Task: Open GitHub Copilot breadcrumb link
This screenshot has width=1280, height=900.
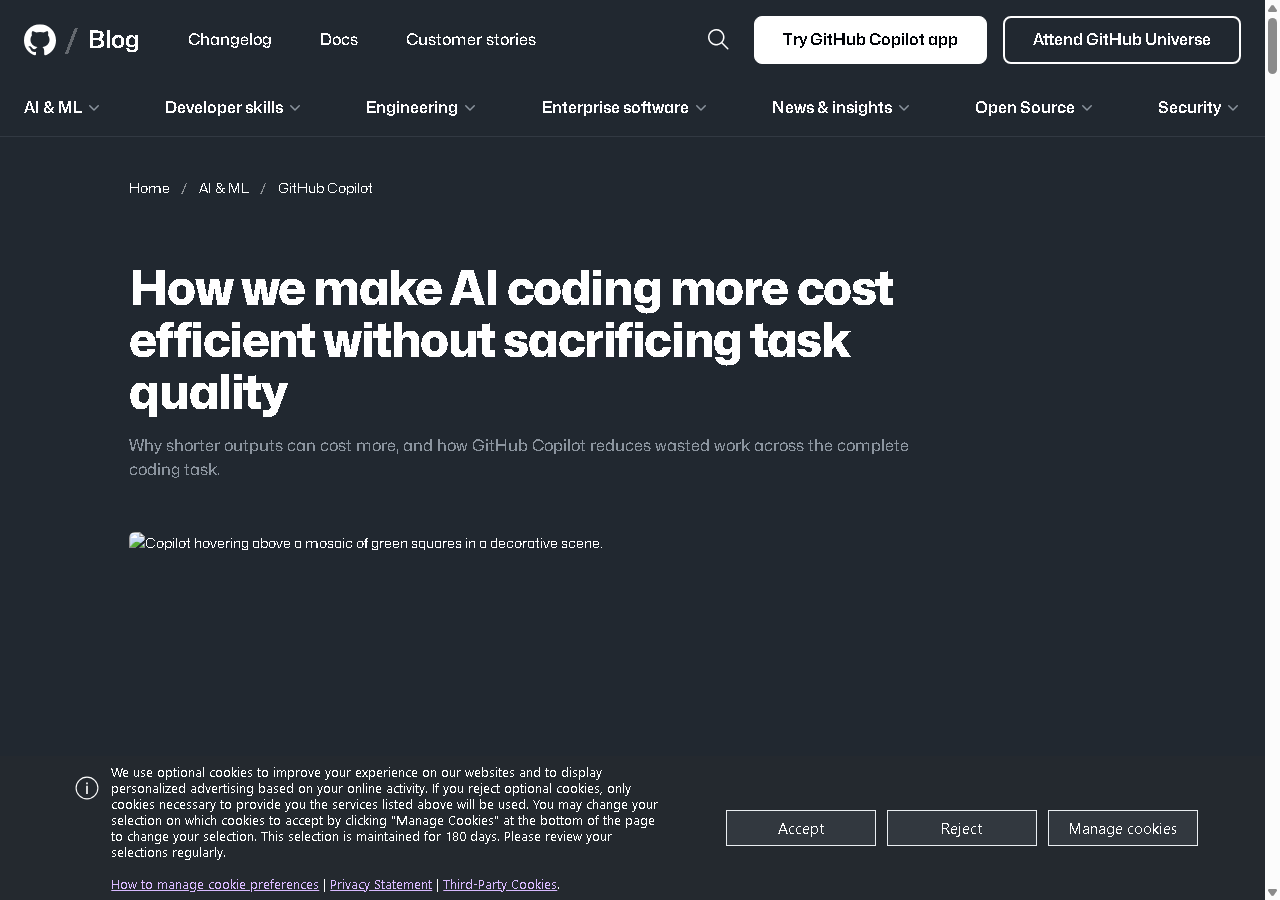Action: [x=325, y=188]
